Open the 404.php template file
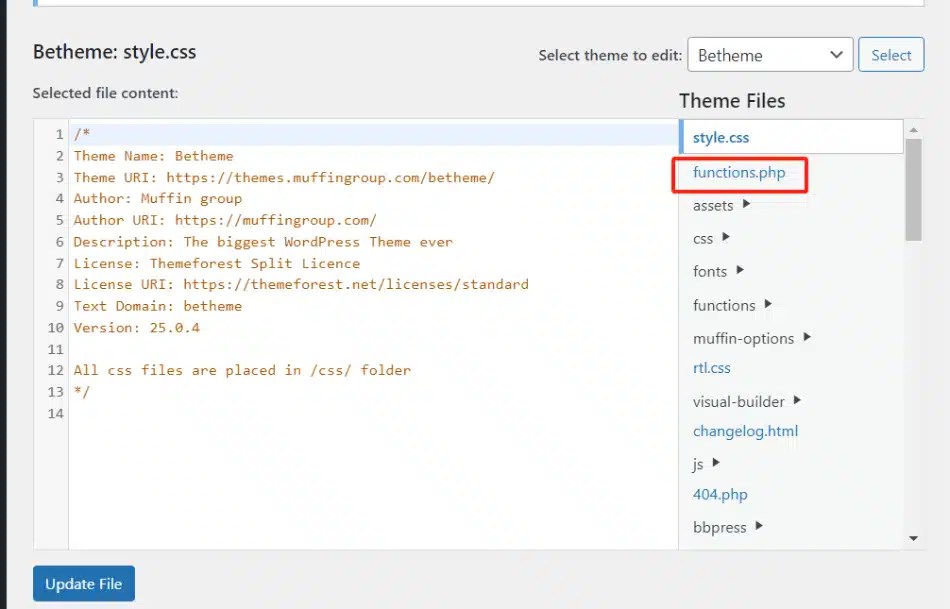Screen dimensions: 950x609 720,494
